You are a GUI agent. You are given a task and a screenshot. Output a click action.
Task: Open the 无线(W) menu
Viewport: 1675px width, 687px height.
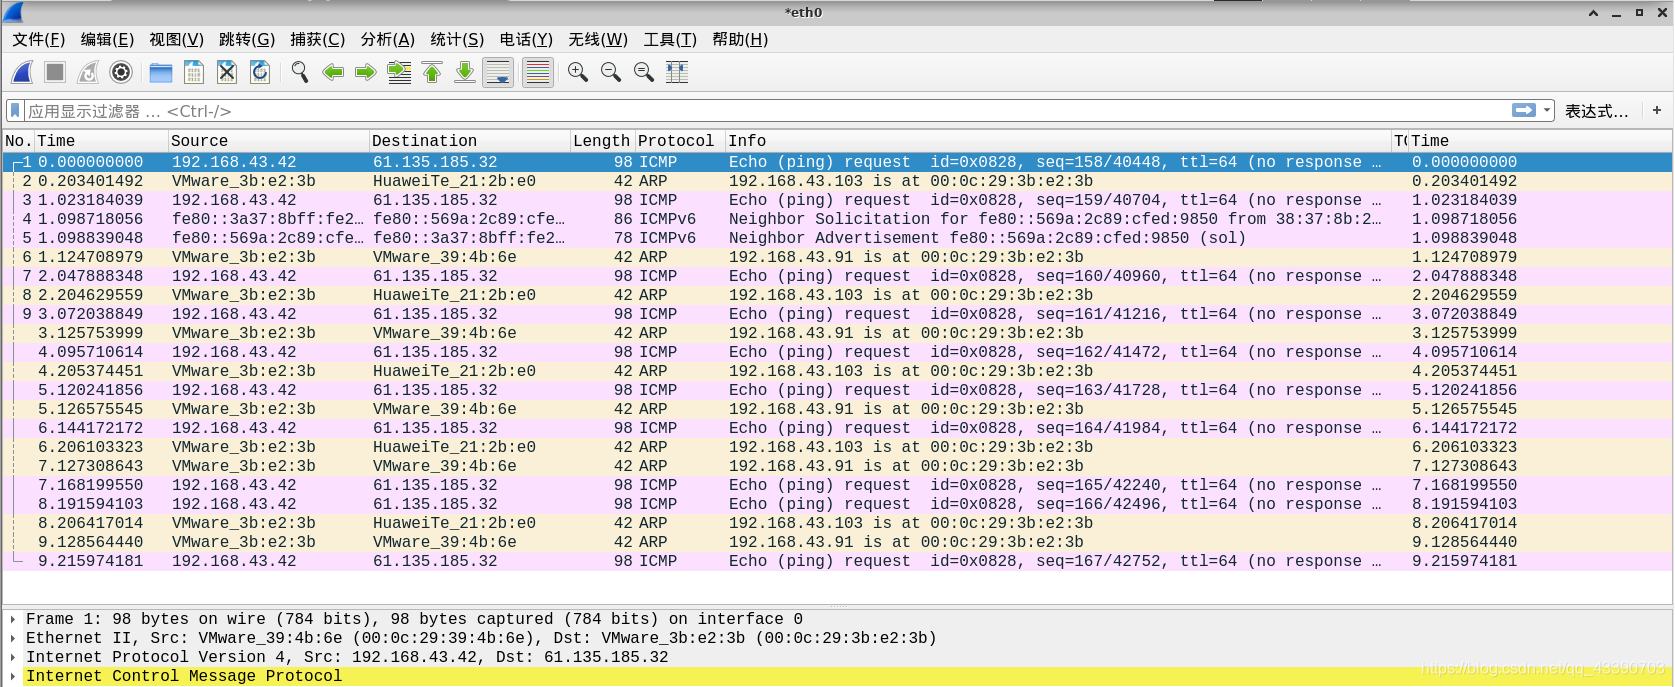pyautogui.click(x=598, y=39)
